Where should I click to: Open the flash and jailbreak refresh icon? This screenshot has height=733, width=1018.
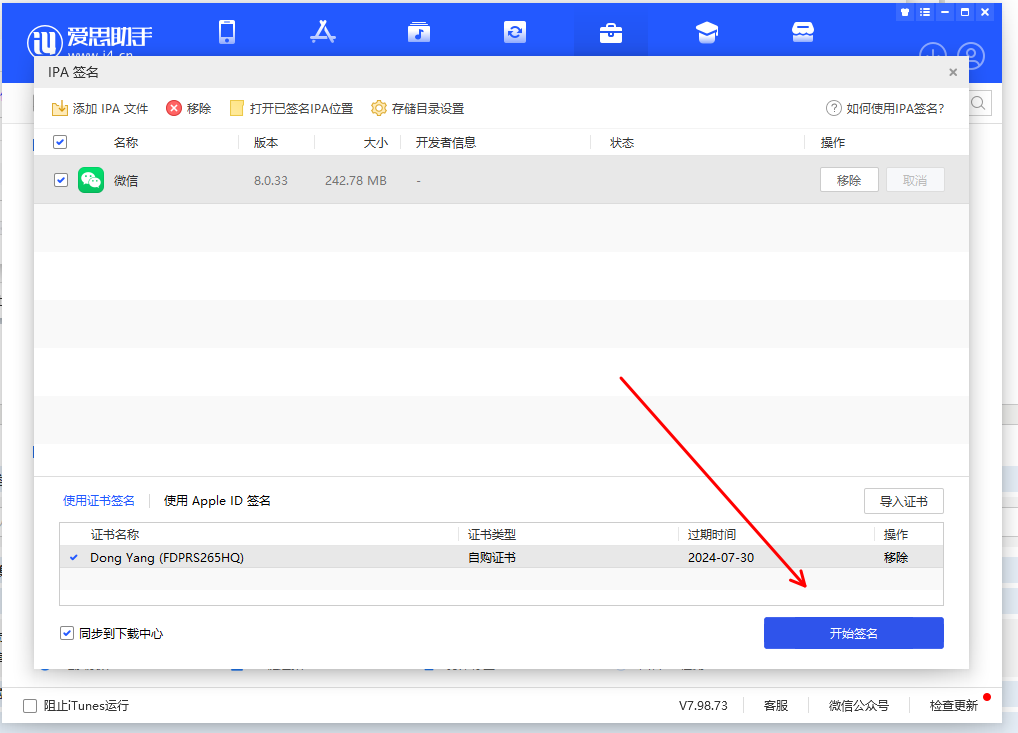(x=515, y=32)
